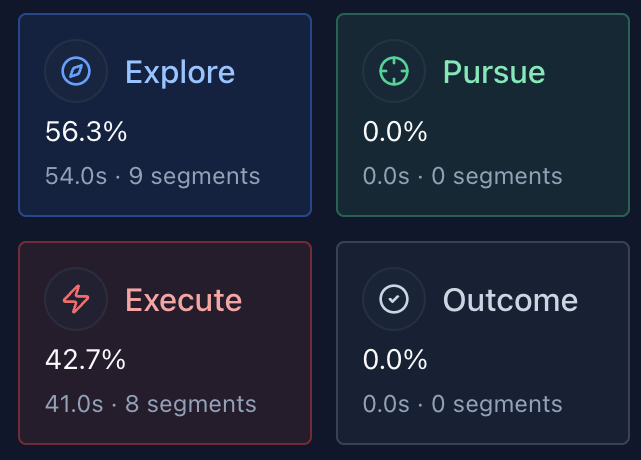641x460 pixels.
Task: Click the Outcome checkmark circle icon
Action: pos(394,299)
